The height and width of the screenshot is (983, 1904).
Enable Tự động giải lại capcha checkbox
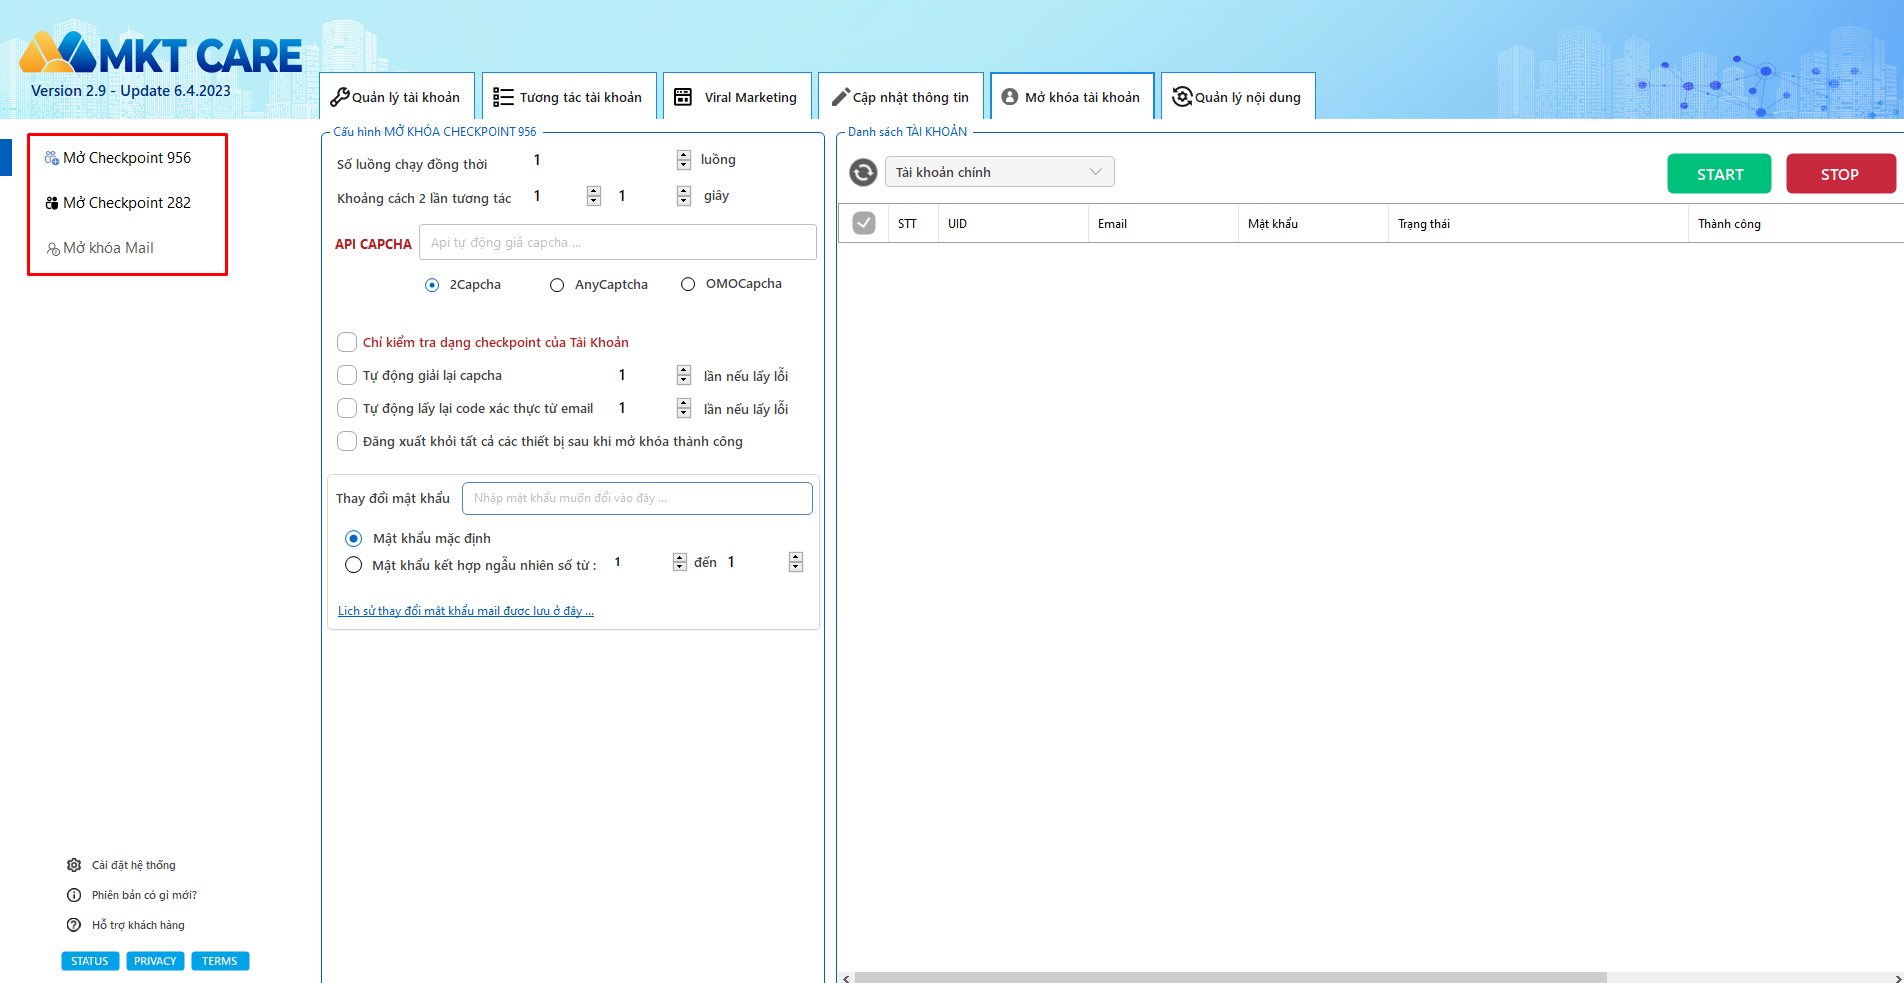tap(347, 375)
